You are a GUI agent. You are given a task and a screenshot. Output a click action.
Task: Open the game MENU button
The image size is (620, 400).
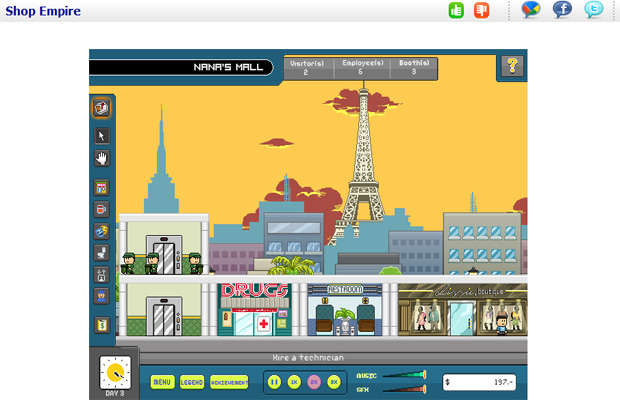[x=162, y=382]
